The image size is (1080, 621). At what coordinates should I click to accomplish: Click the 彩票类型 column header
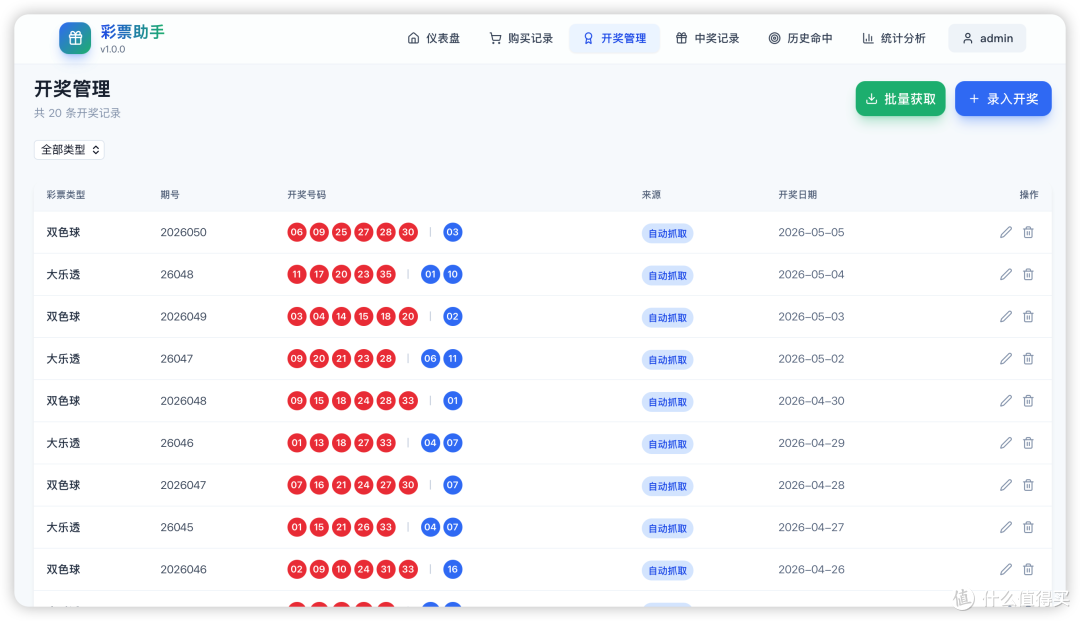tap(66, 195)
